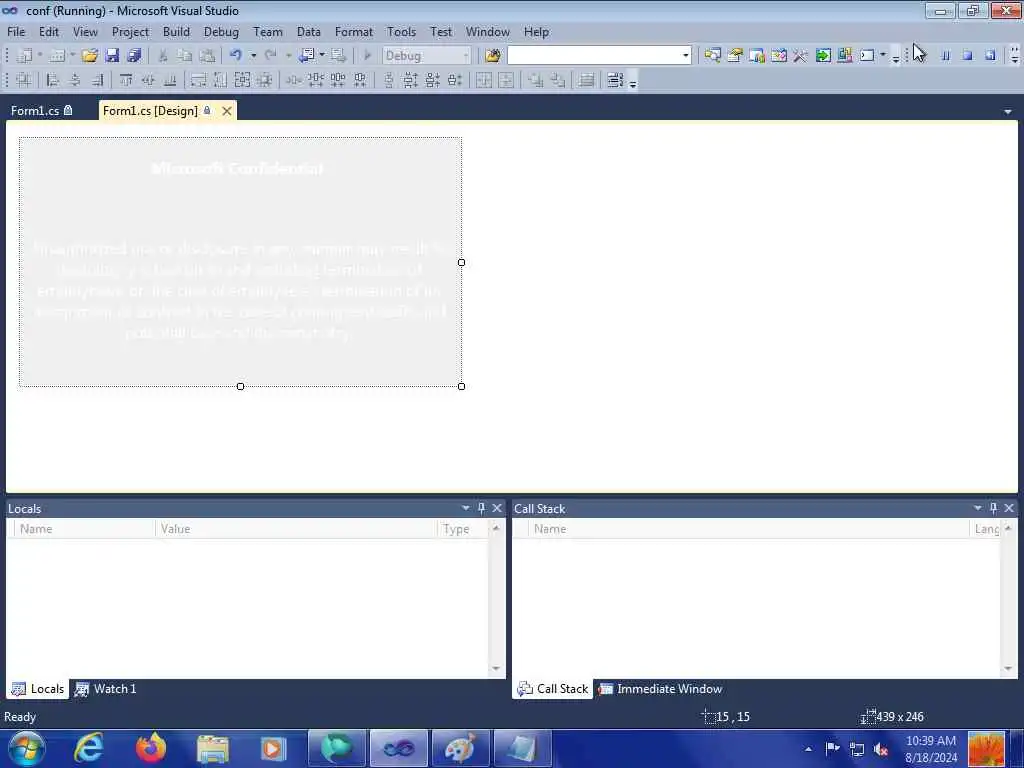
Task: Open the Undo history dropdown arrow
Action: coord(253,56)
